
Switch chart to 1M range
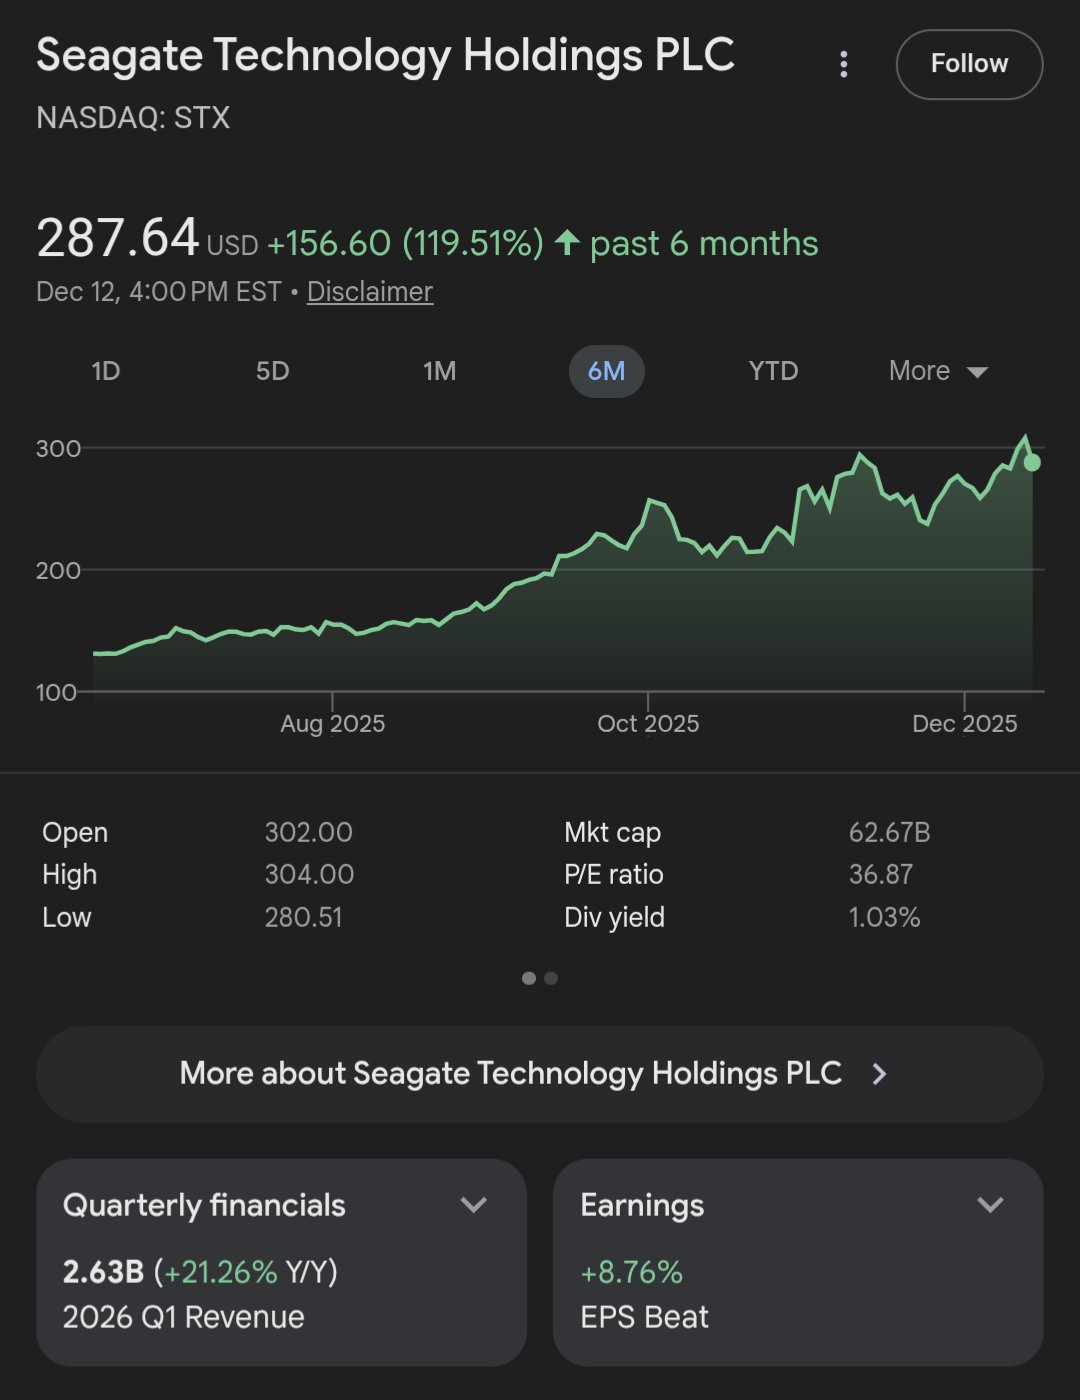pyautogui.click(x=439, y=371)
